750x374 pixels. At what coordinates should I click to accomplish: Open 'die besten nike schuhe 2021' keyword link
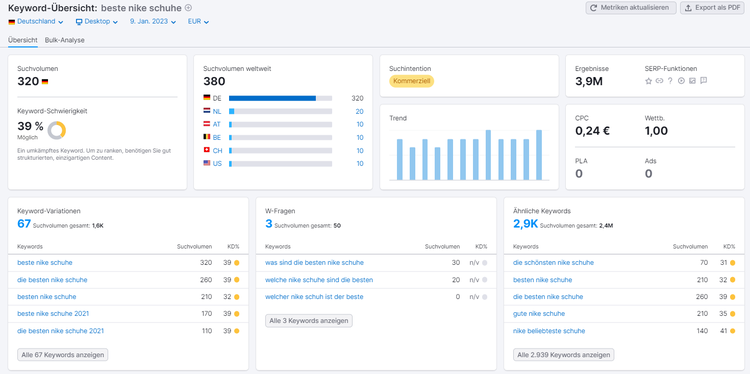(60, 331)
